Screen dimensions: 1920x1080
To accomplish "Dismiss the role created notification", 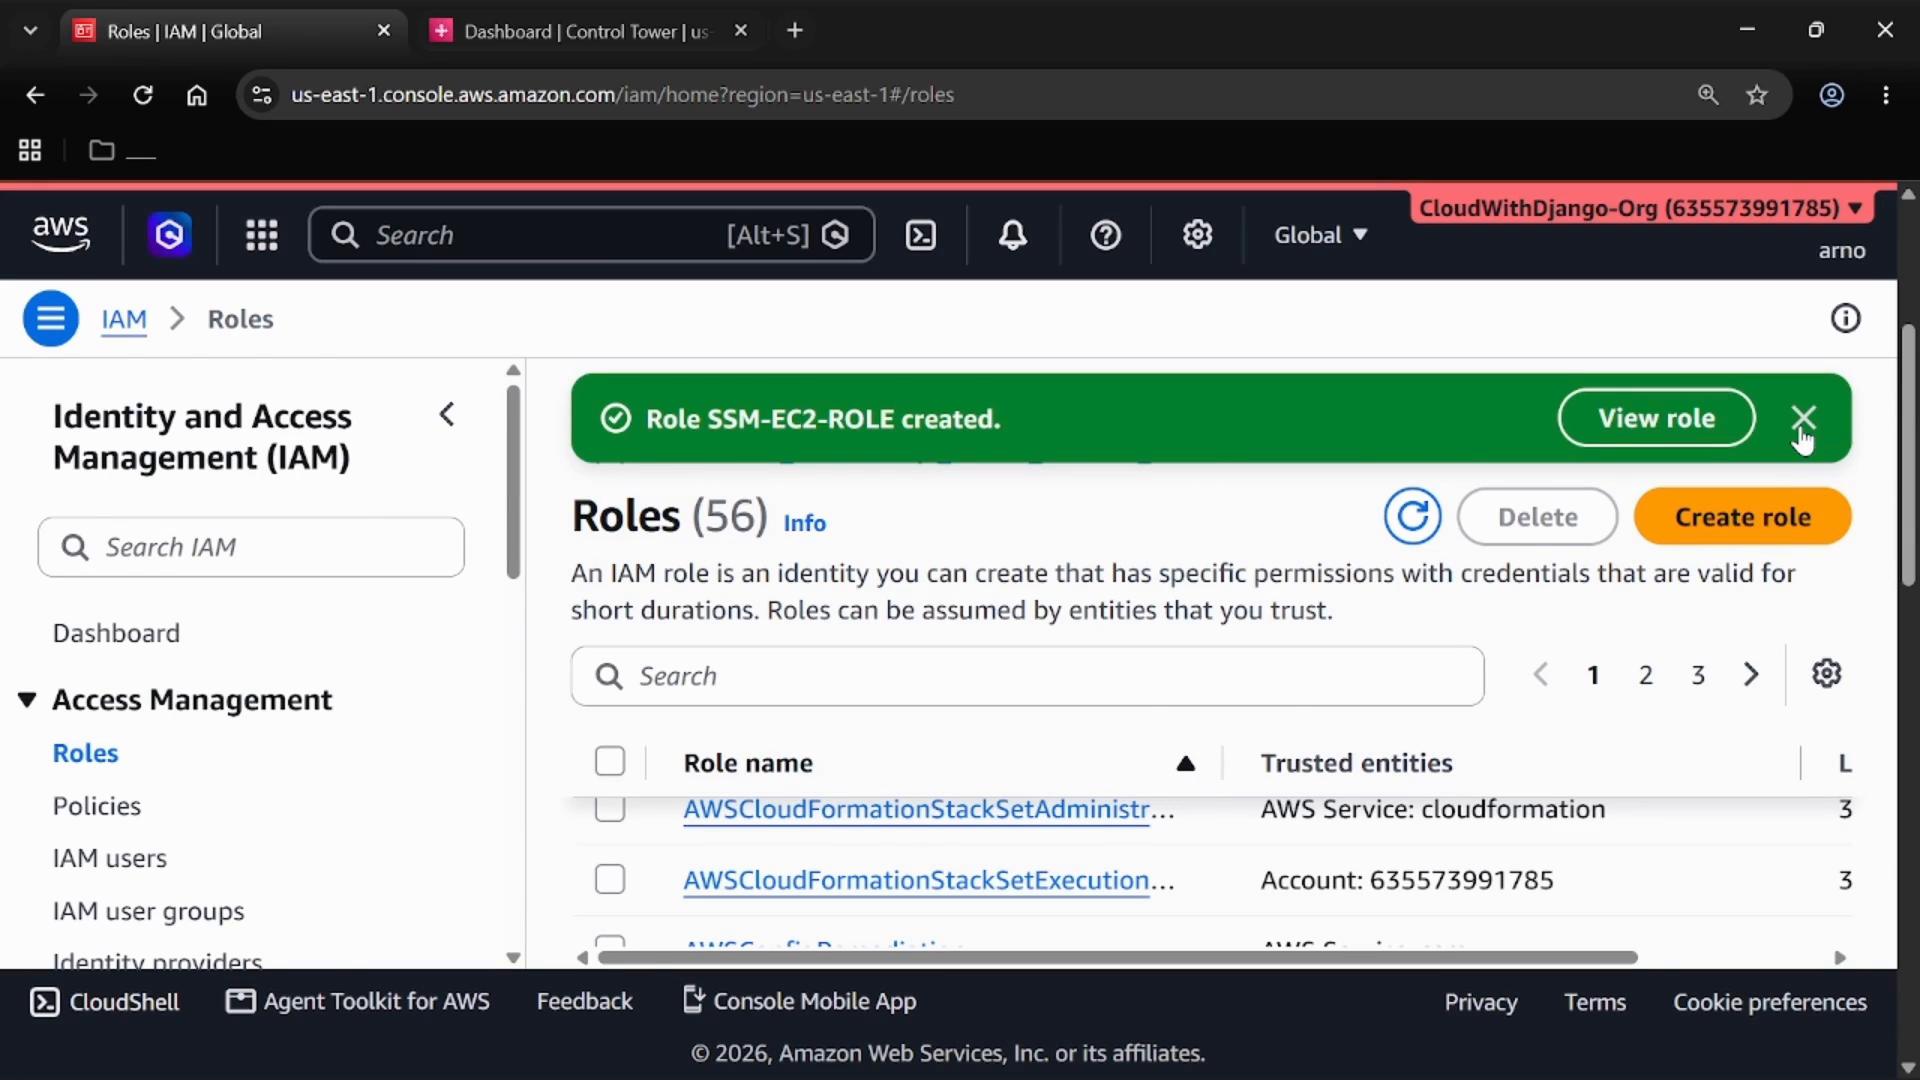I will [x=1803, y=418].
